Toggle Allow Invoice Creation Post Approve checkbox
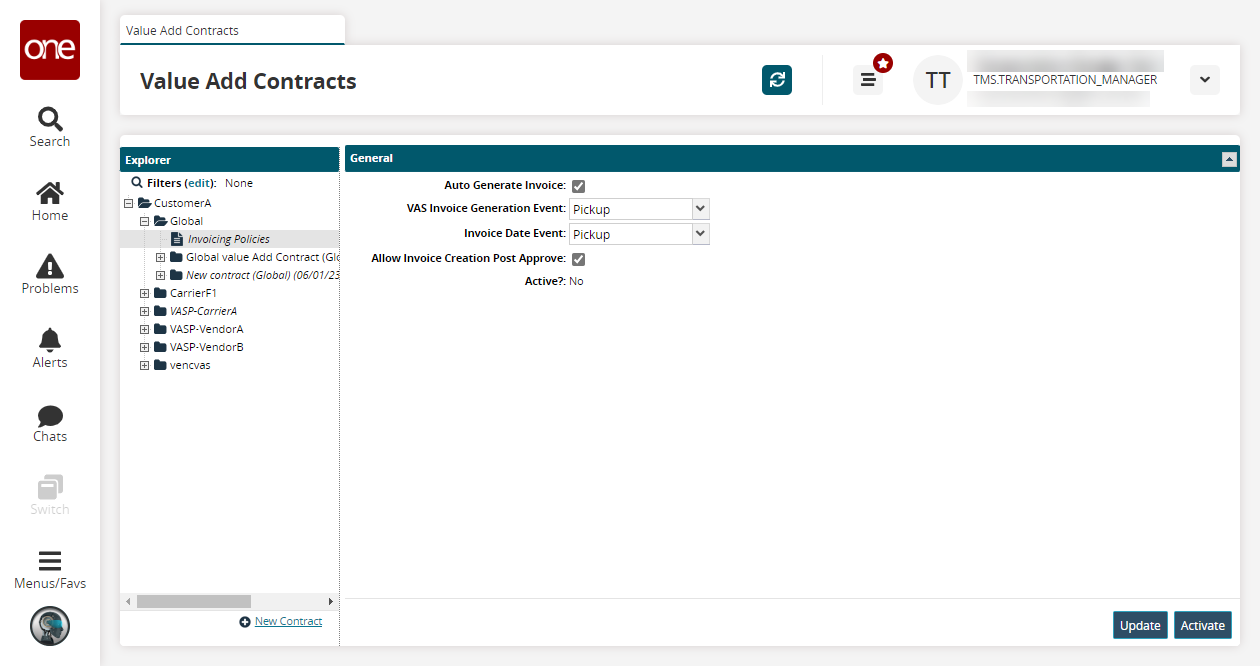 [x=578, y=260]
